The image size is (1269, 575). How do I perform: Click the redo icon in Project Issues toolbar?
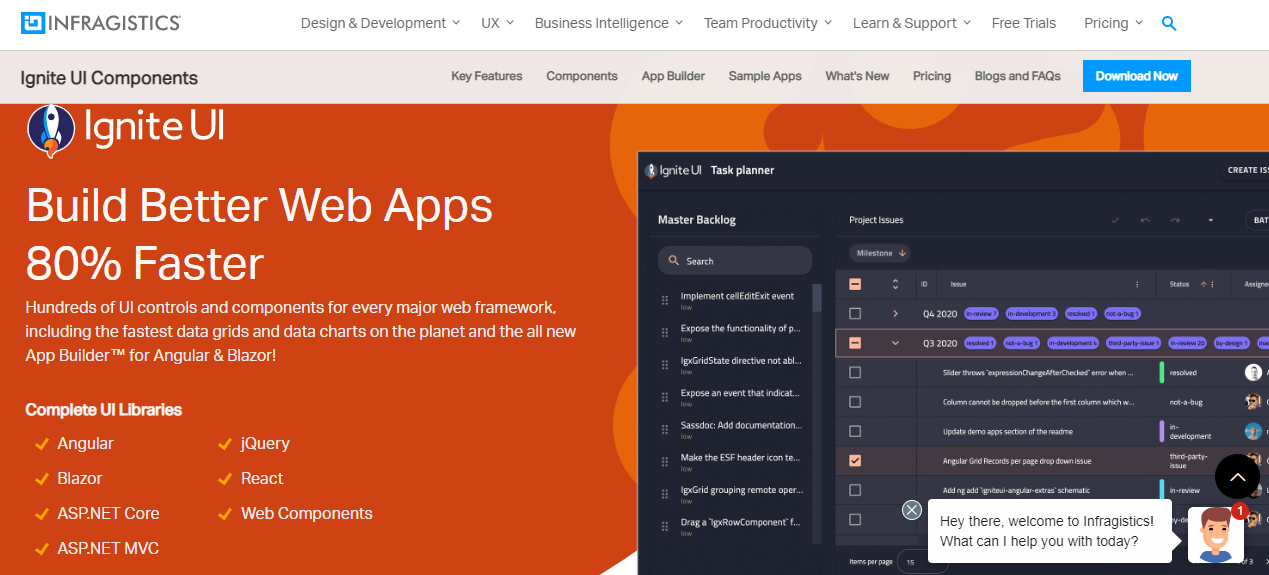click(1176, 220)
